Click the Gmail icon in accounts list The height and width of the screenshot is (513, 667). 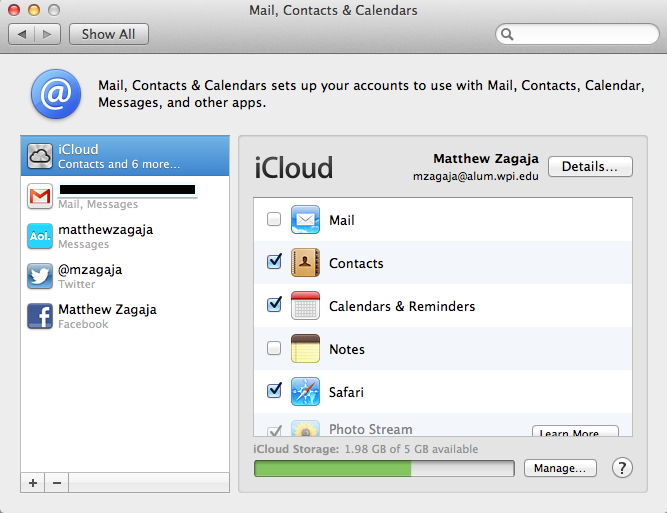pos(40,196)
